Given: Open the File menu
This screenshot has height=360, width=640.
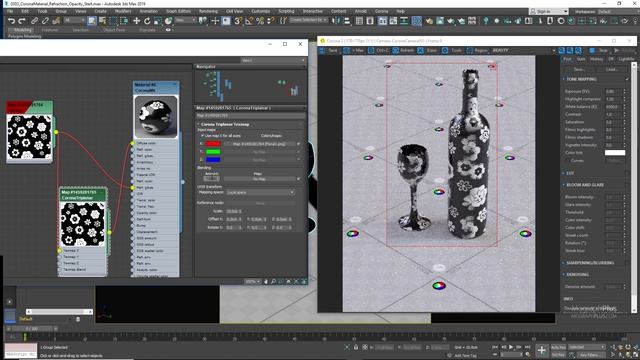Looking at the screenshot, I should point(10,11).
